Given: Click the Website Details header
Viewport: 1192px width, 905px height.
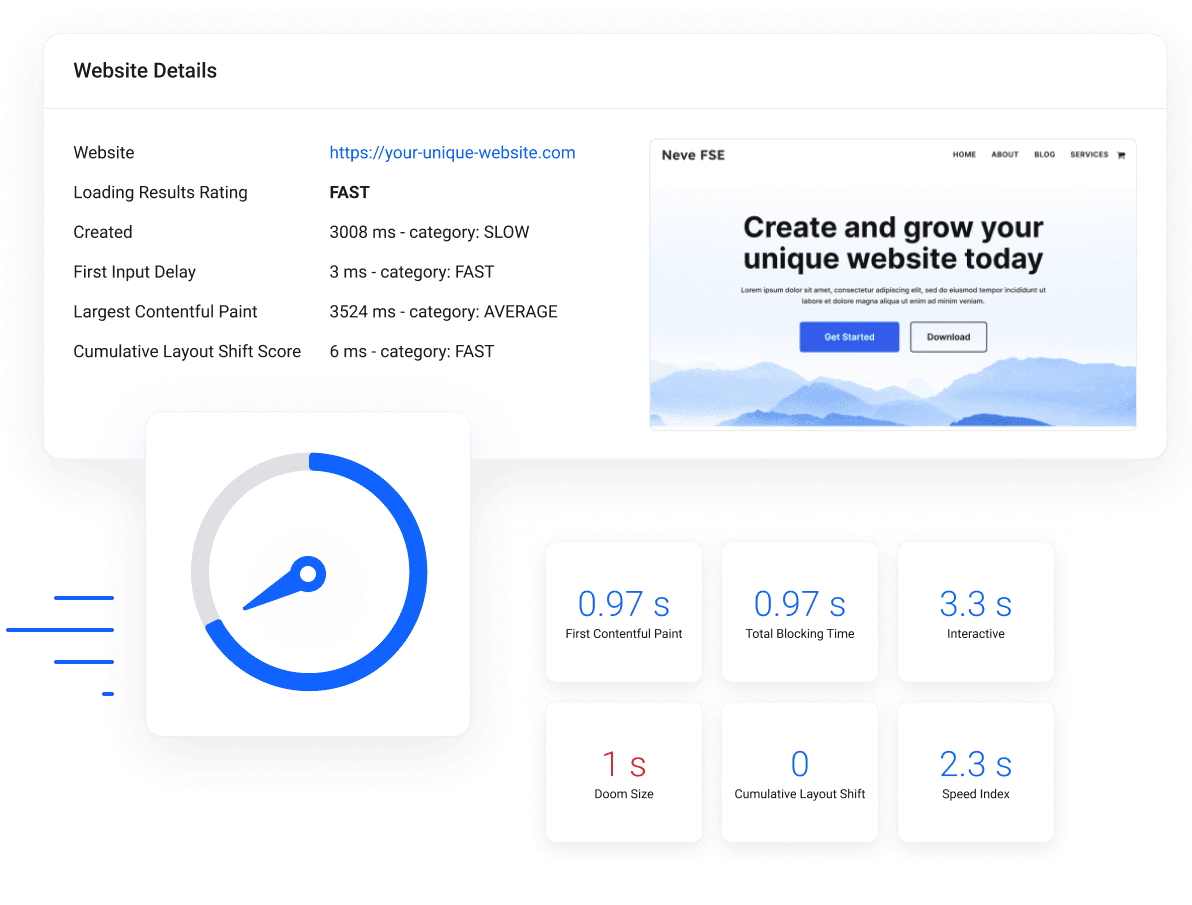Looking at the screenshot, I should (145, 70).
